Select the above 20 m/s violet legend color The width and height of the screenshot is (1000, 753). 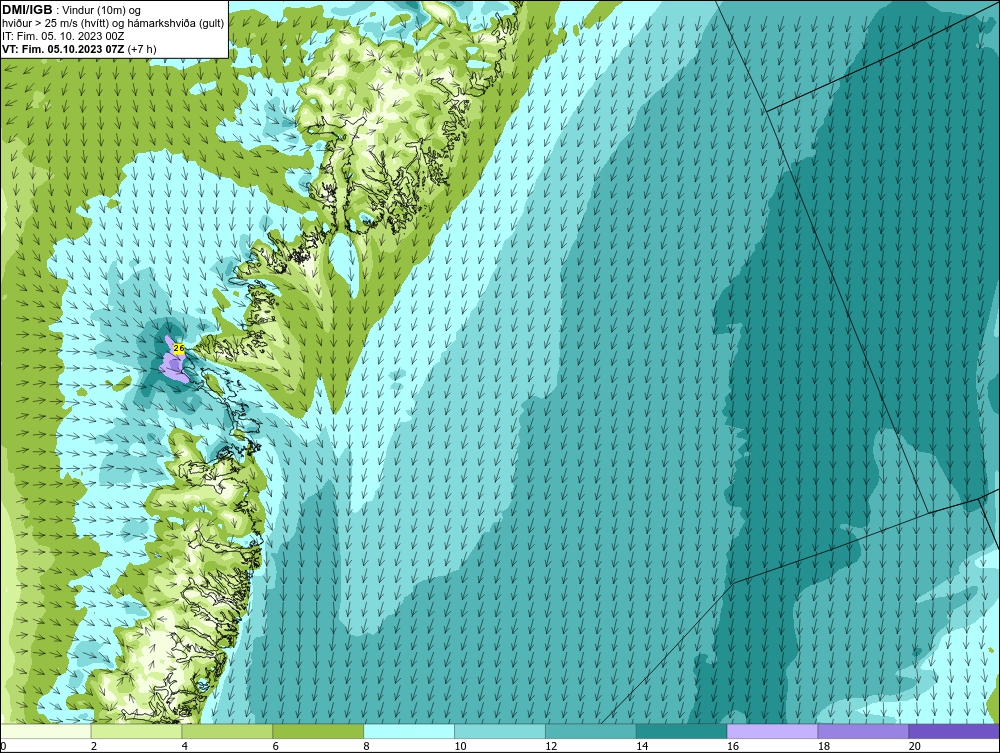pyautogui.click(x=954, y=731)
